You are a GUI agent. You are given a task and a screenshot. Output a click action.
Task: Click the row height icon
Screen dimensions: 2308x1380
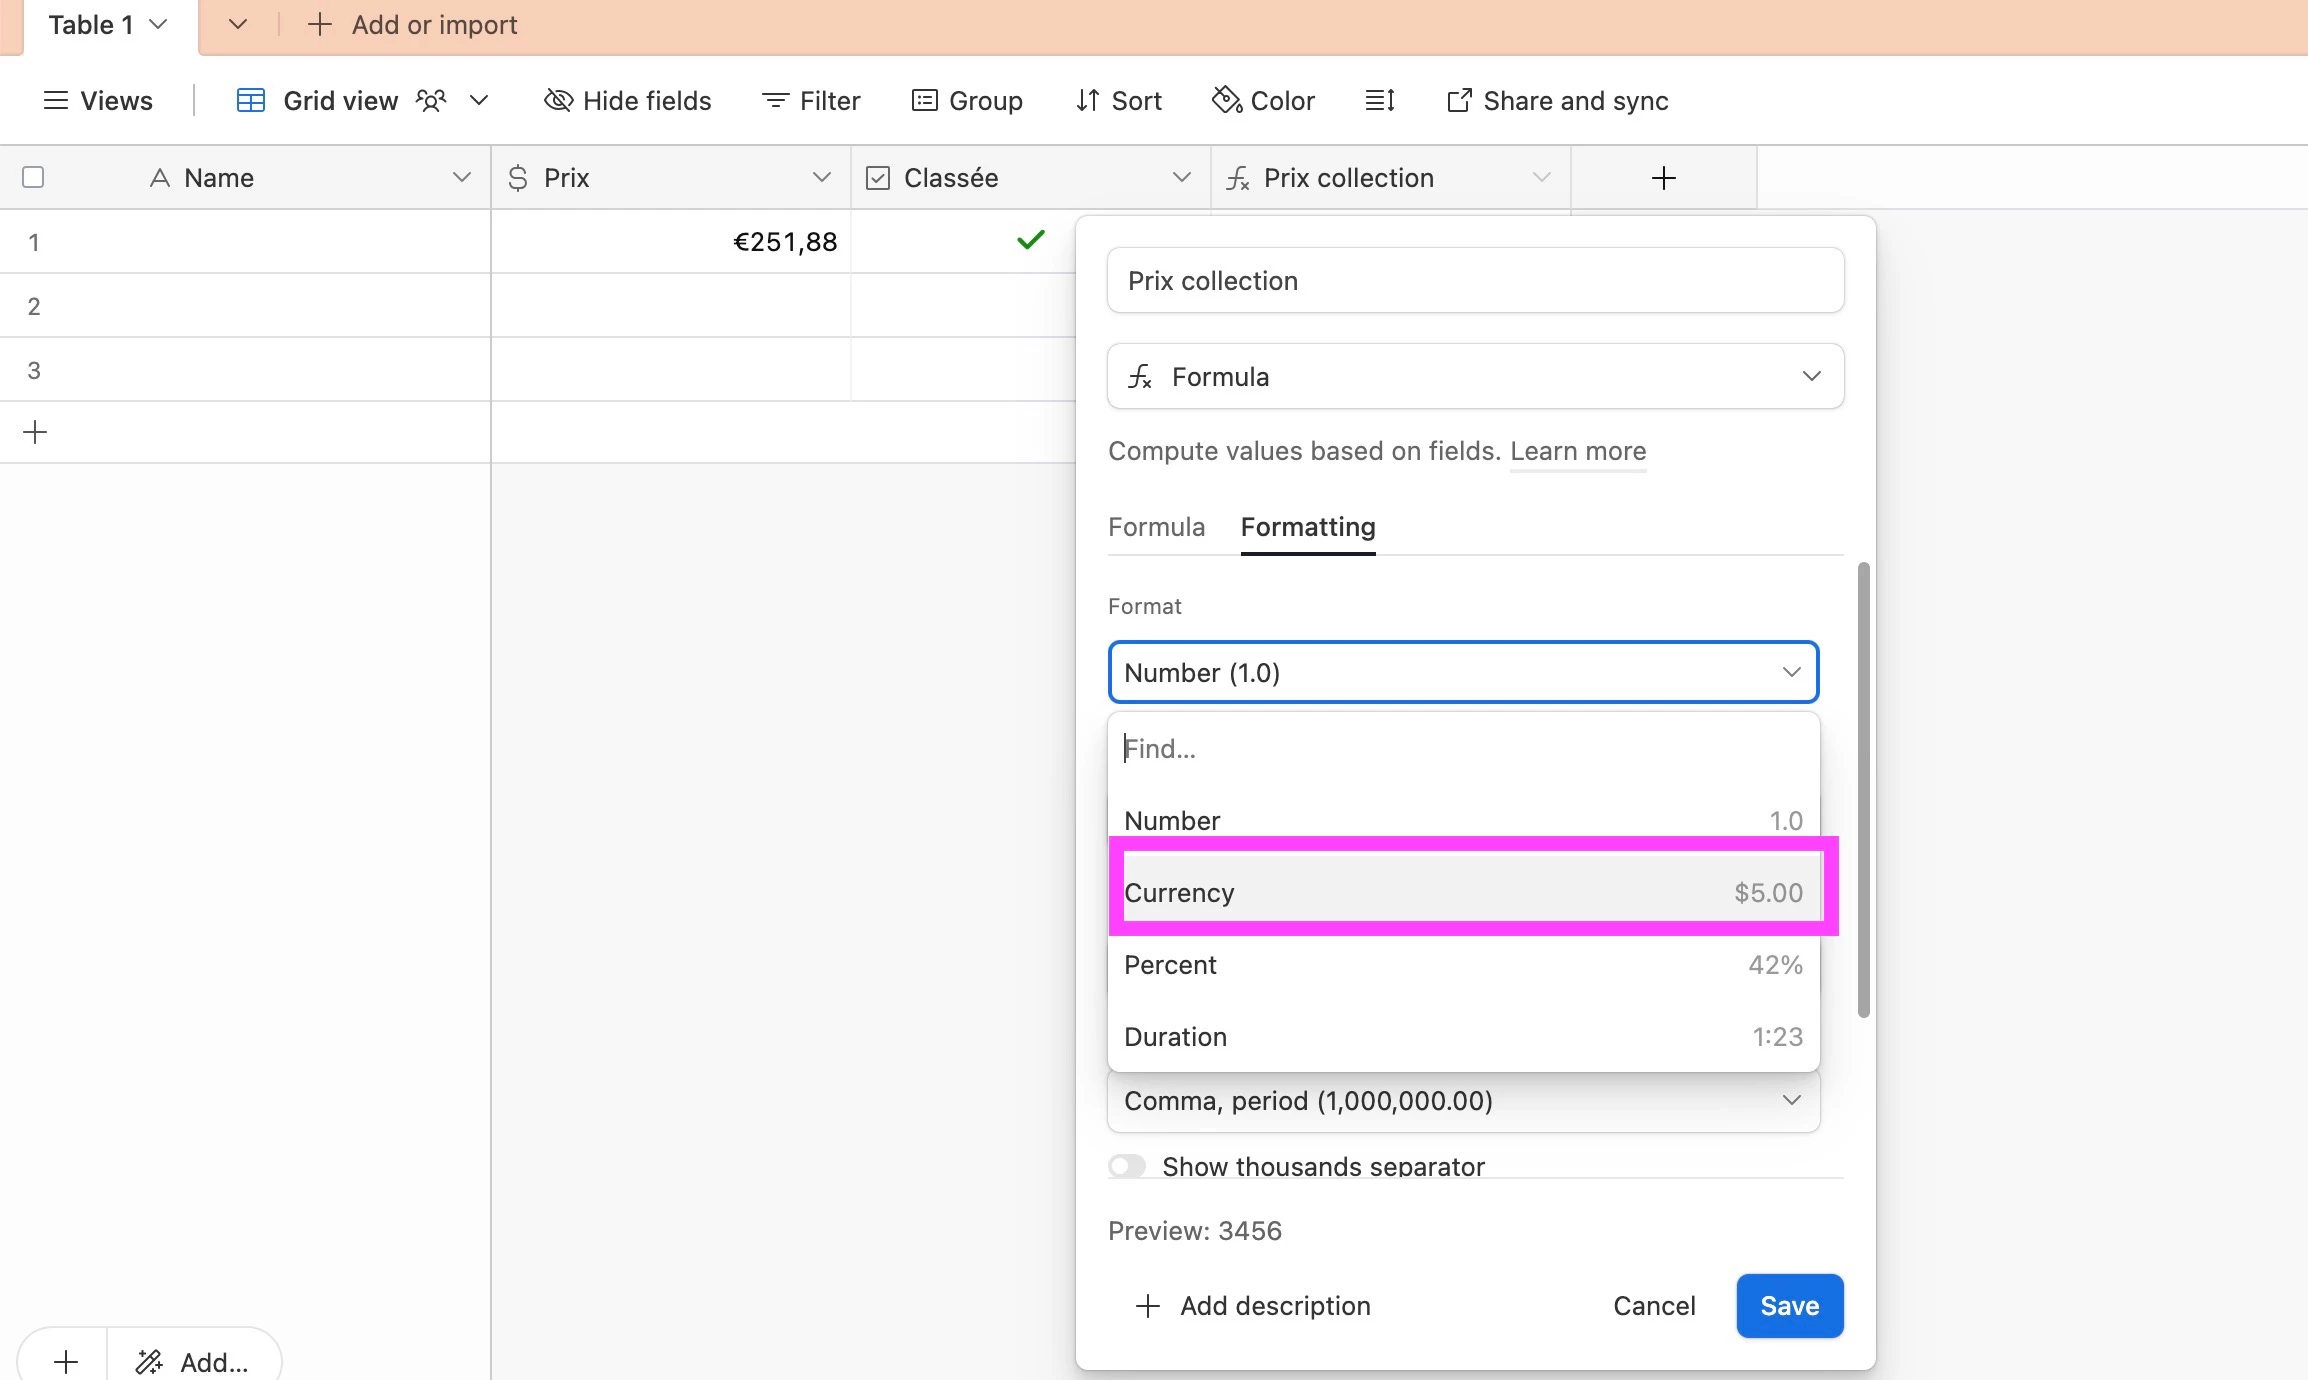point(1380,101)
